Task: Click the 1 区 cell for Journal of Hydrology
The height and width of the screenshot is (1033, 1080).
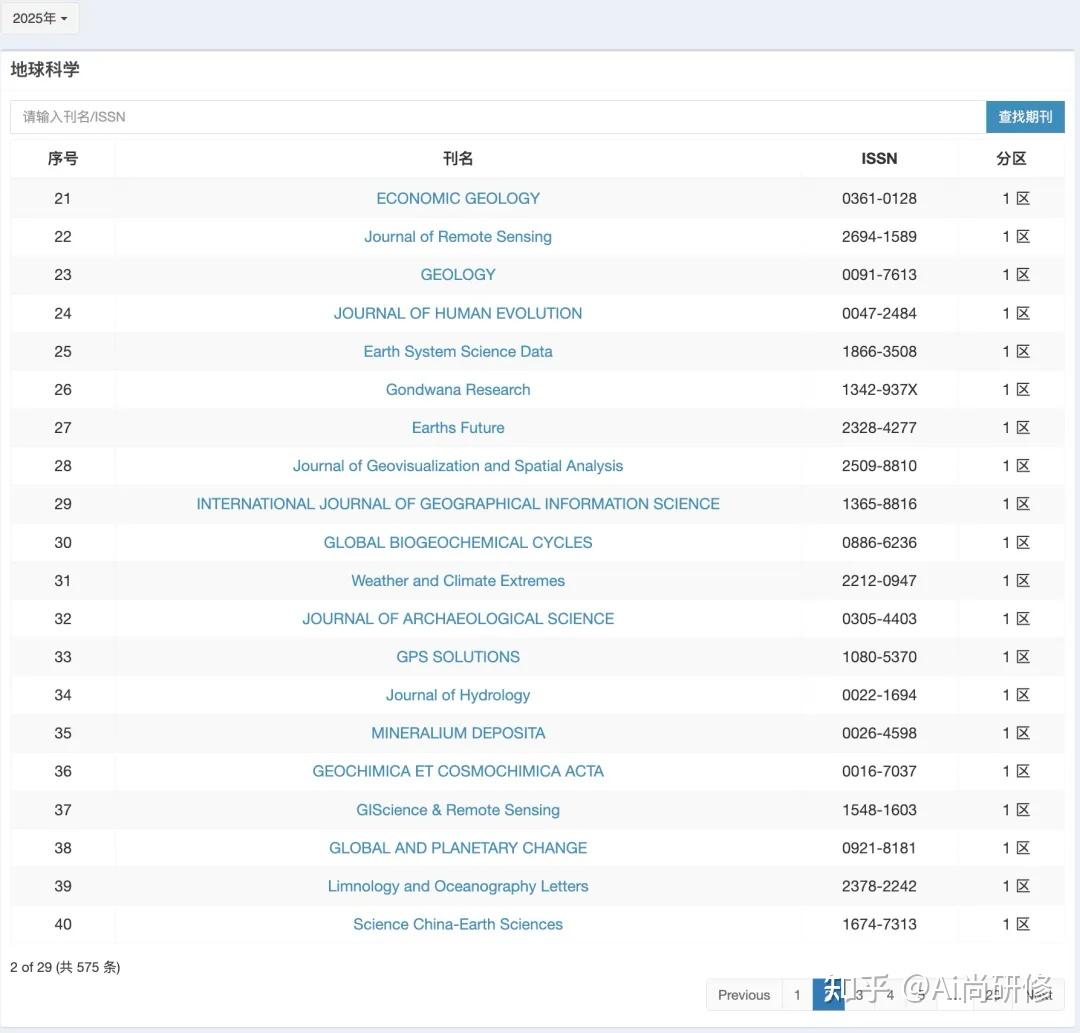Action: 1016,695
